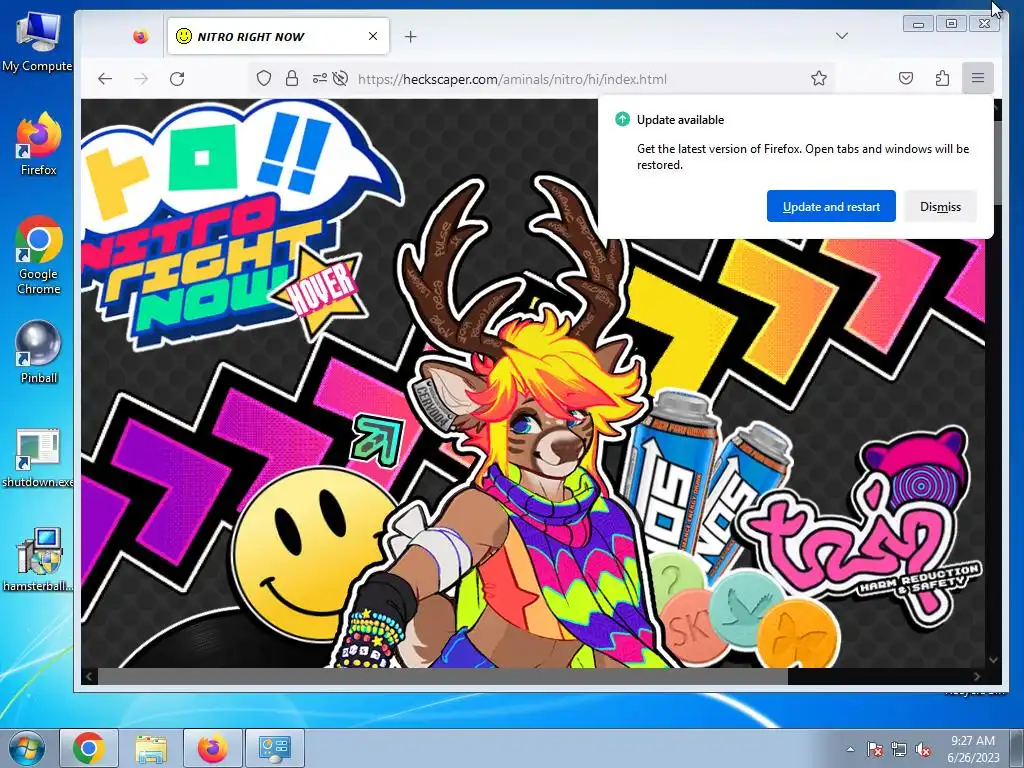View site security padlock info
The width and height of the screenshot is (1024, 768).
(292, 79)
